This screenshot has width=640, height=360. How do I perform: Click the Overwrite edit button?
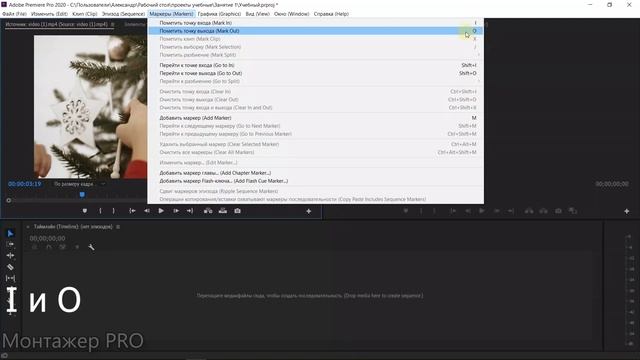point(222,211)
